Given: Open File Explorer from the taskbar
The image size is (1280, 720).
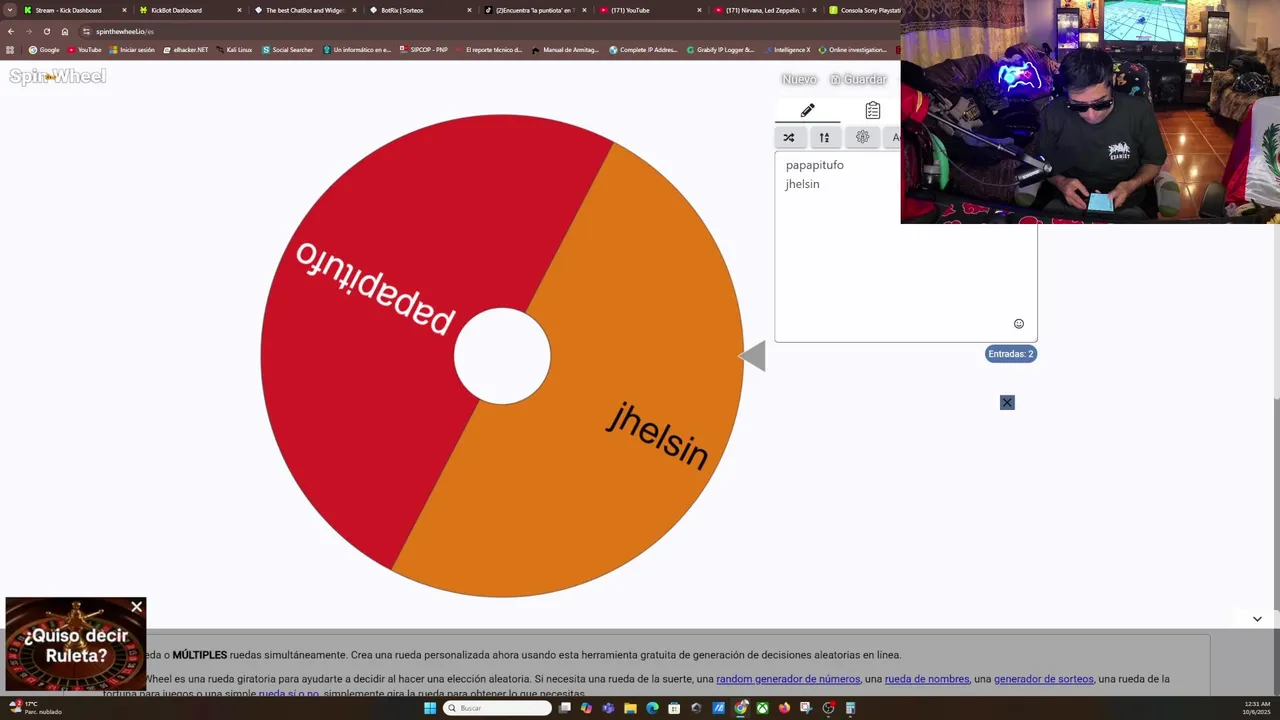Looking at the screenshot, I should pos(630,708).
